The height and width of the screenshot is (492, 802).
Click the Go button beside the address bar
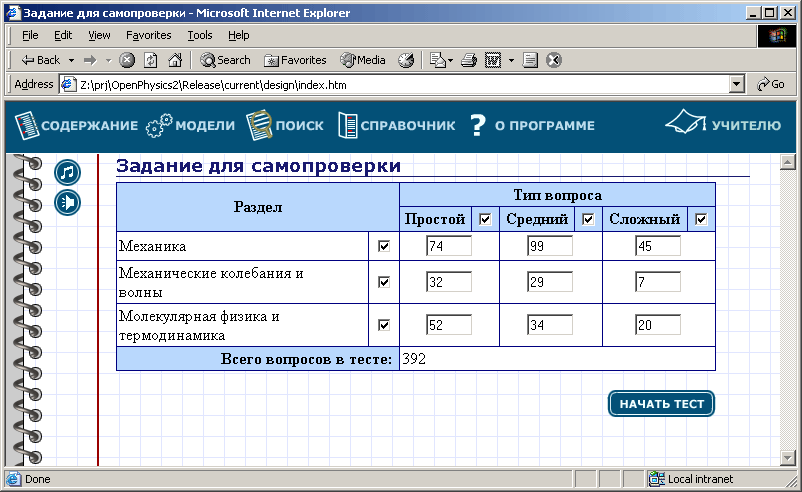tap(771, 85)
